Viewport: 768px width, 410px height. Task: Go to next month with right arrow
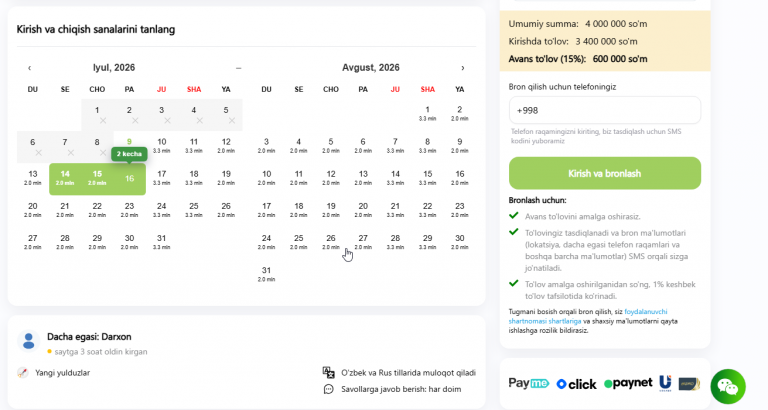[x=463, y=68]
